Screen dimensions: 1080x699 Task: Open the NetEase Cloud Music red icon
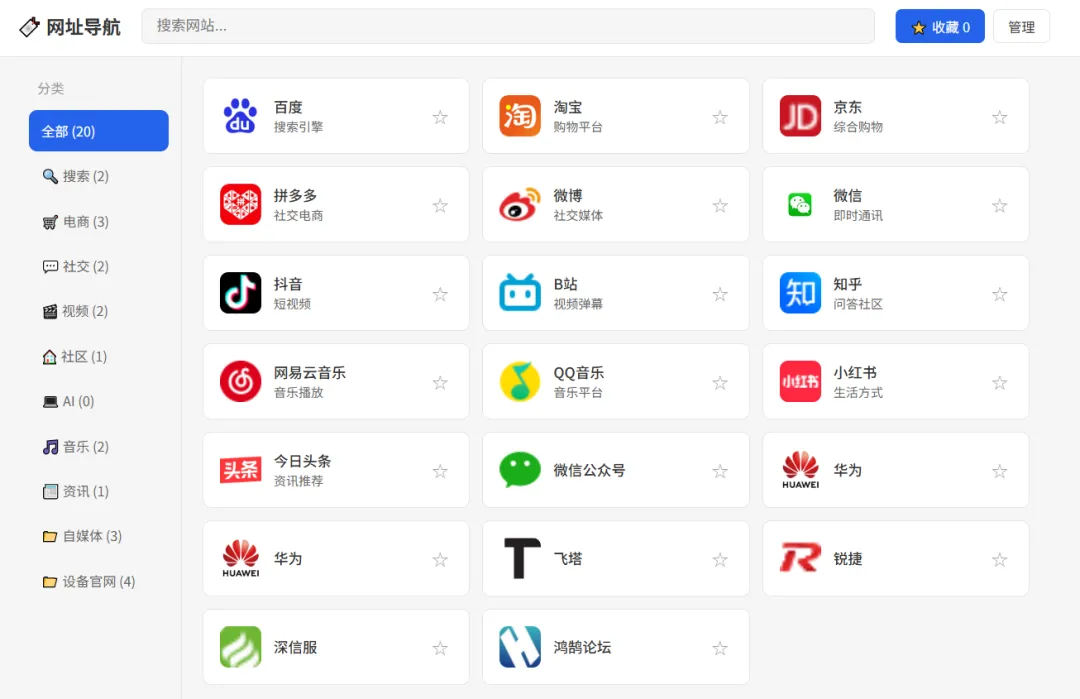240,382
